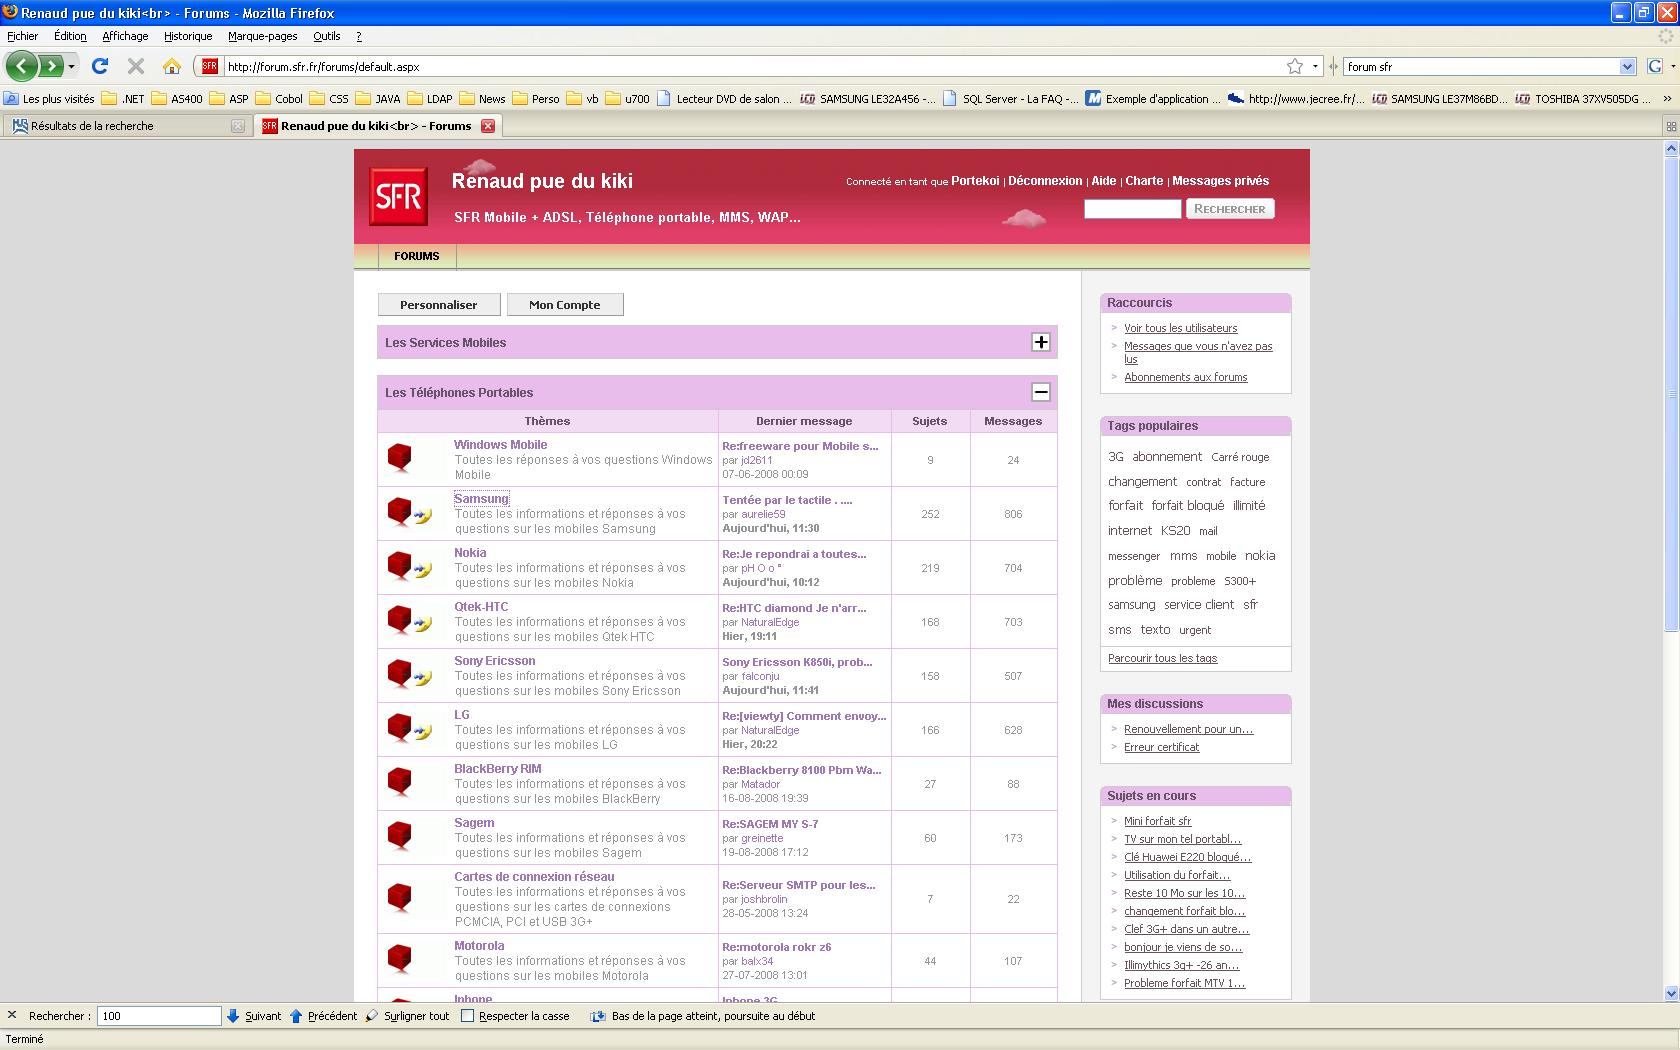1680x1050 pixels.
Task: Click the SFR logo in forum header
Action: (398, 196)
